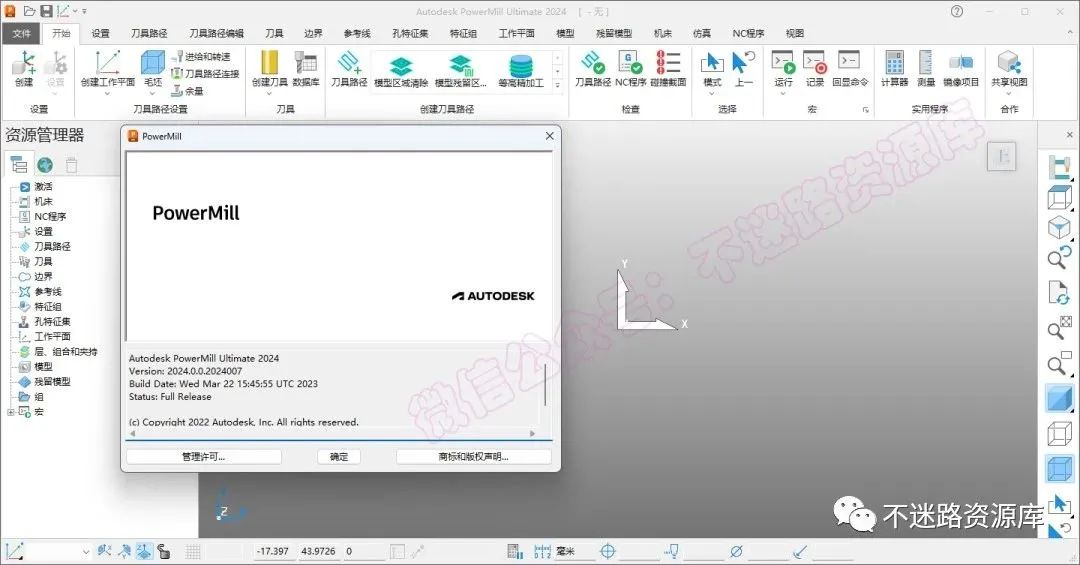Open the quick access toolbar customize arrow
This screenshot has height=565, width=1080.
pos(85,12)
